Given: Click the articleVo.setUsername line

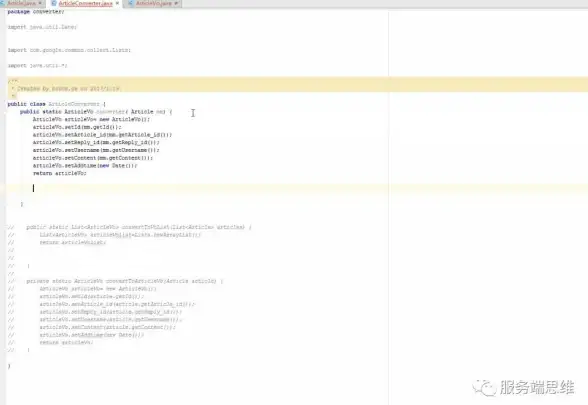Looking at the screenshot, I should 96,150.
